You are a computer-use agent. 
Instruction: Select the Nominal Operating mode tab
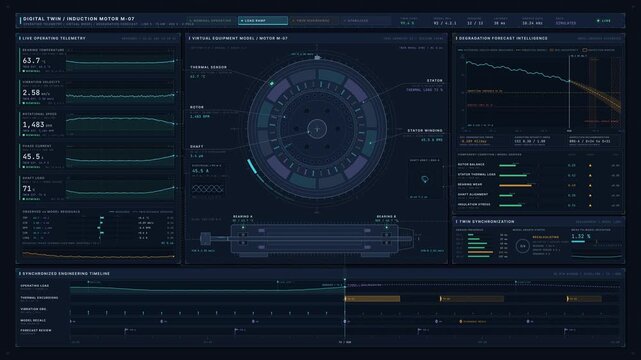pyautogui.click(x=211, y=20)
